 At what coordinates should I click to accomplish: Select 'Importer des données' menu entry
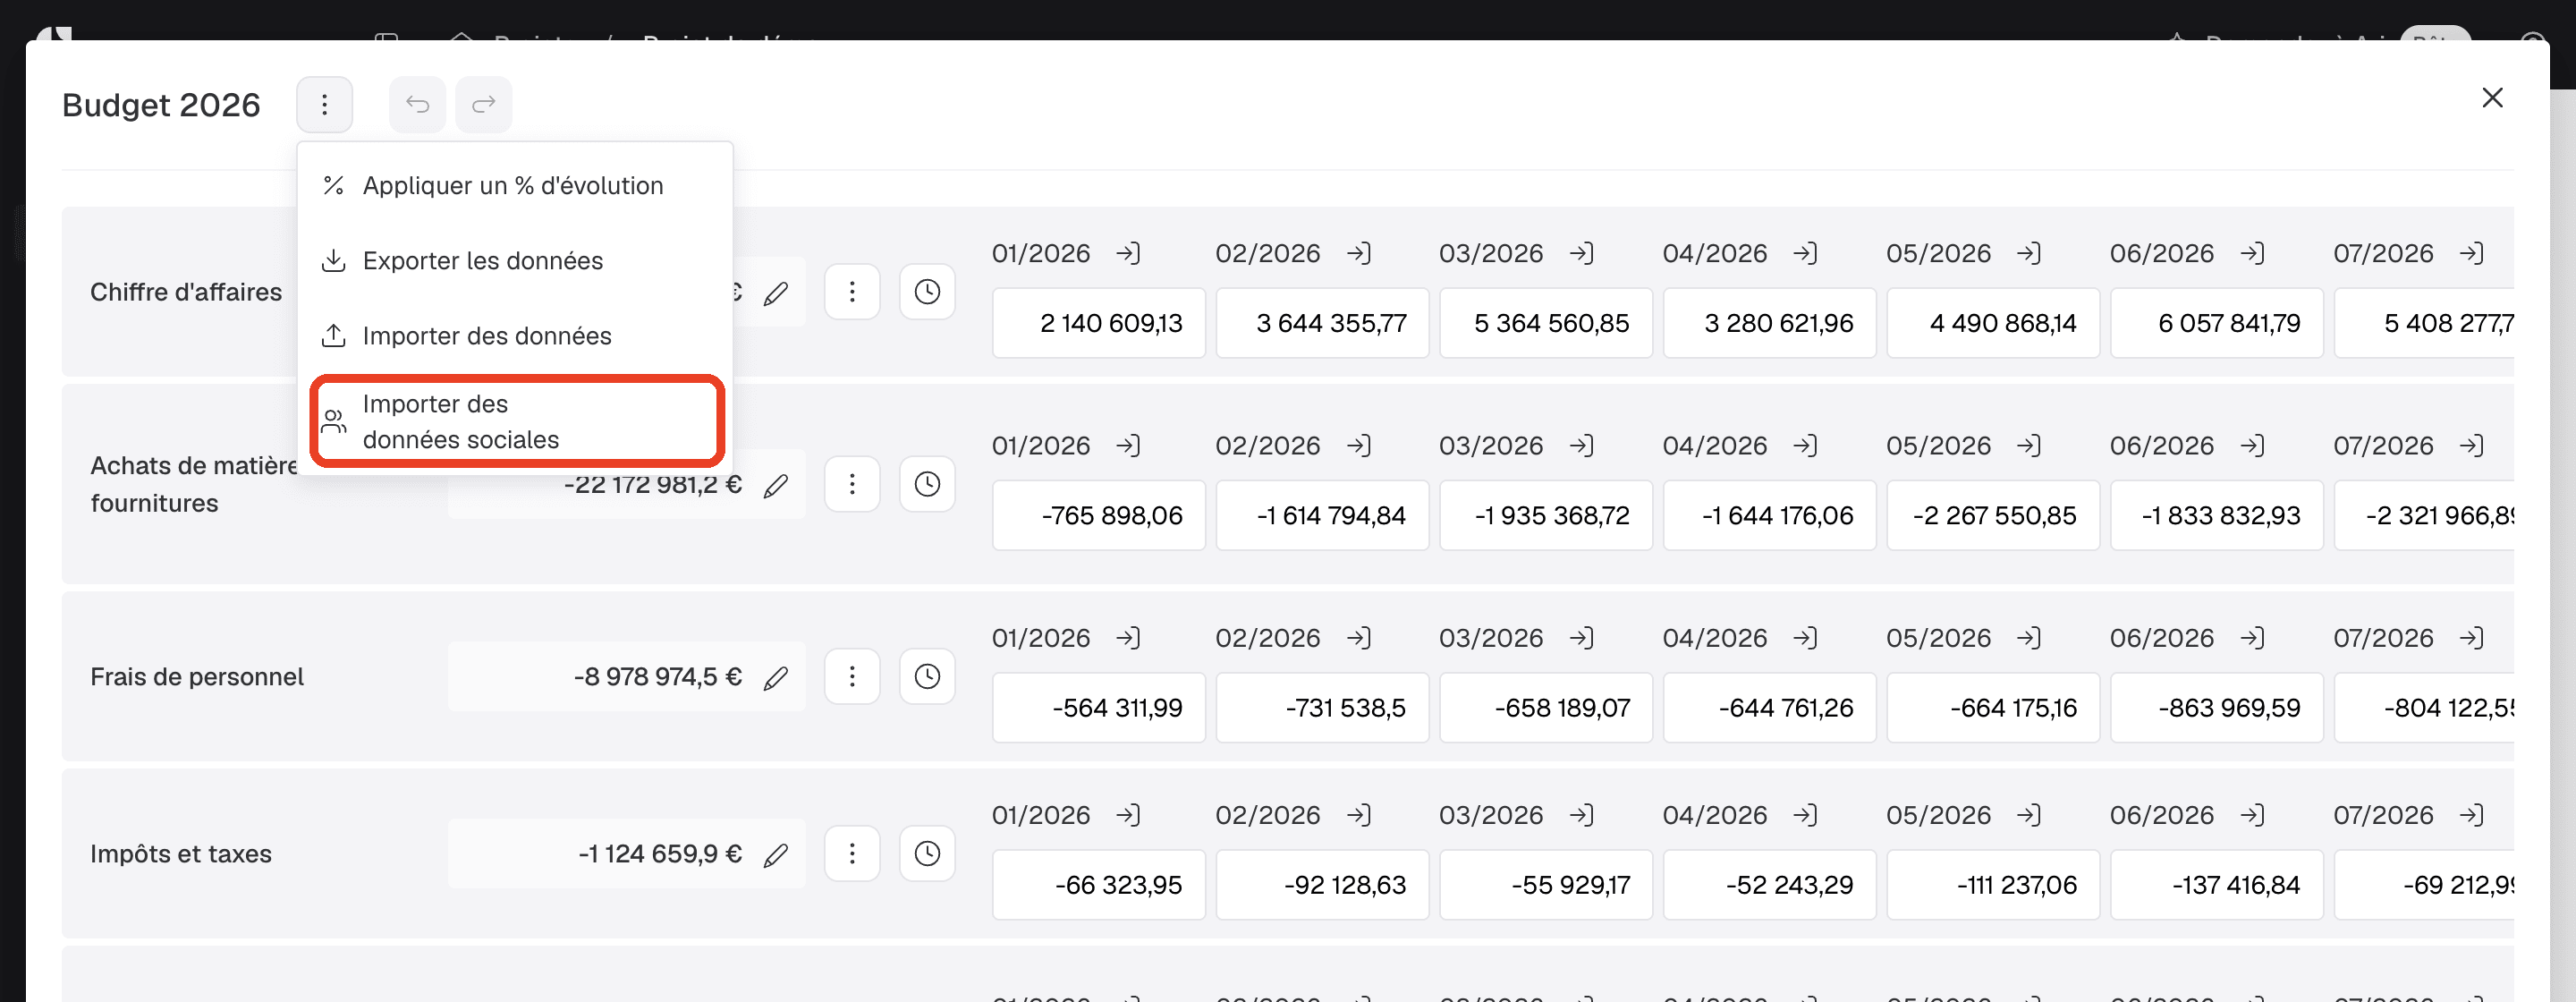tap(515, 336)
